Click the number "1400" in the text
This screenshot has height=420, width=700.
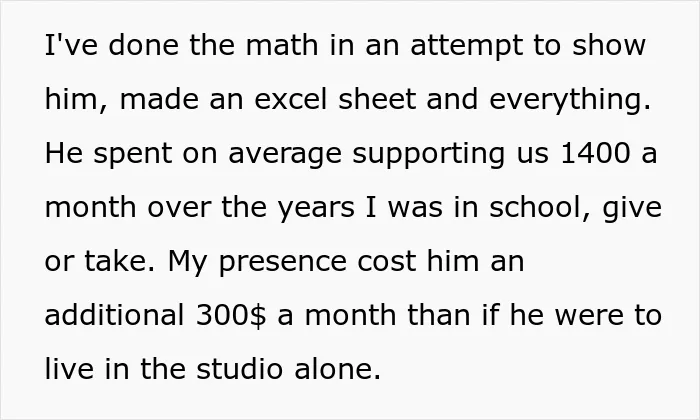[595, 153]
